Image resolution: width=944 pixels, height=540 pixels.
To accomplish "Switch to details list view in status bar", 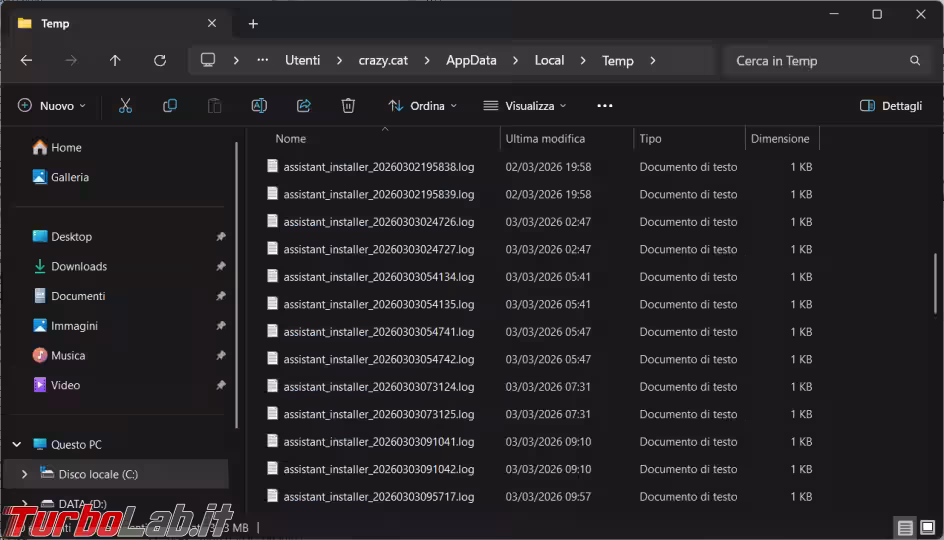I will tap(905, 528).
